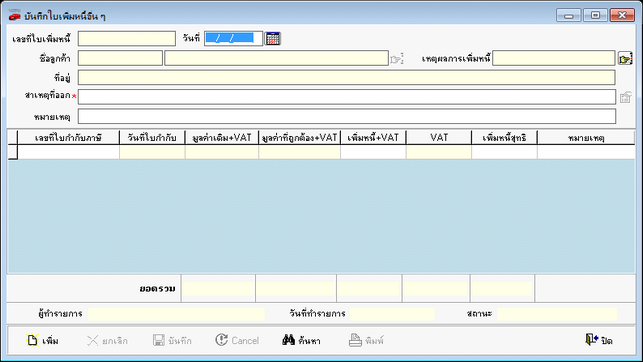Viewport: 643px width, 362px height.
Task: Maximize the บันทึกใบเพิ่มหนี้อื่น ๆ window
Action: coord(595,16)
